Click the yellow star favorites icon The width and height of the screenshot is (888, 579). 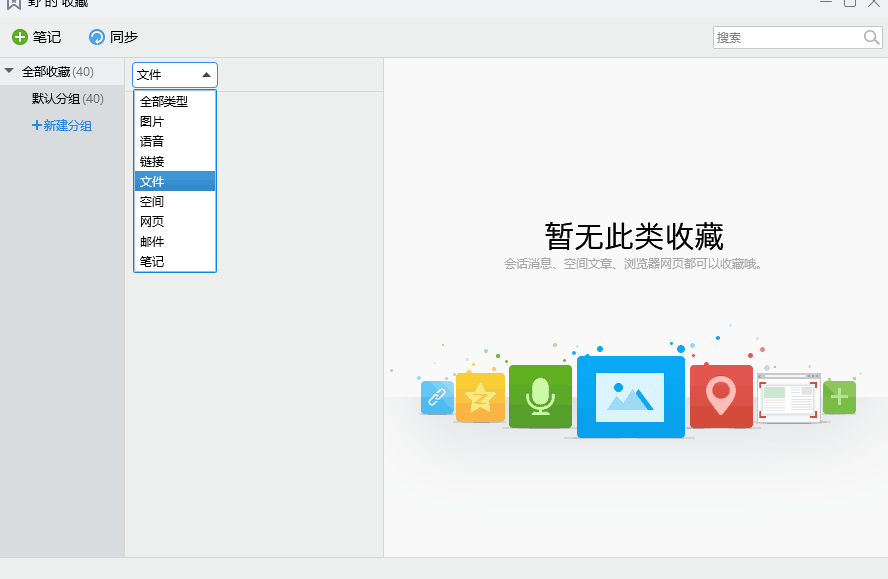click(x=480, y=397)
